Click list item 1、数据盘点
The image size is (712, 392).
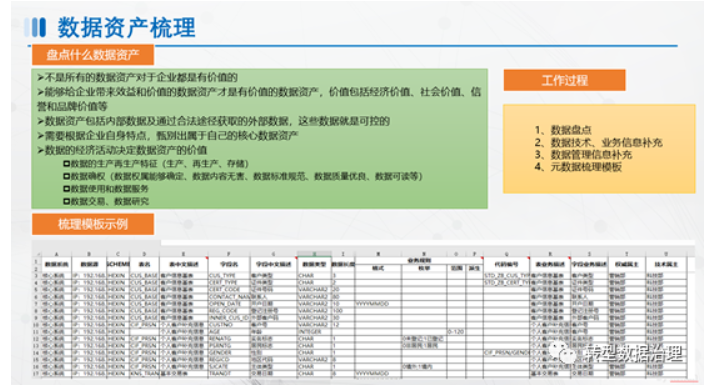563,130
